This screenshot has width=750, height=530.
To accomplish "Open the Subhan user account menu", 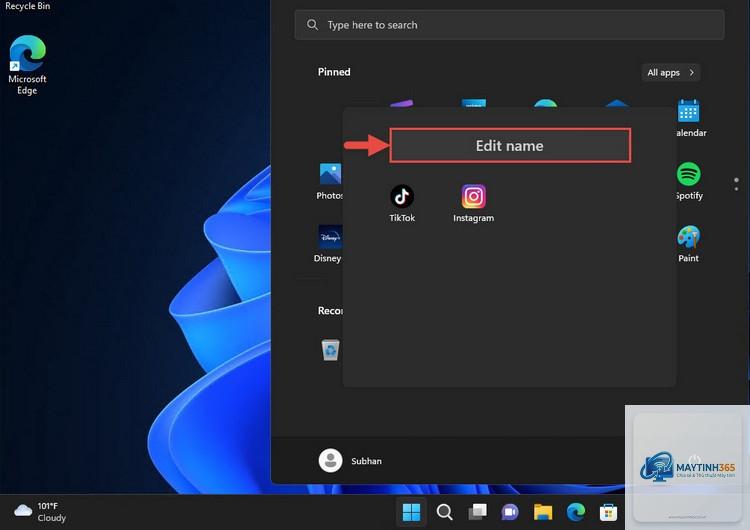I will tap(351, 461).
